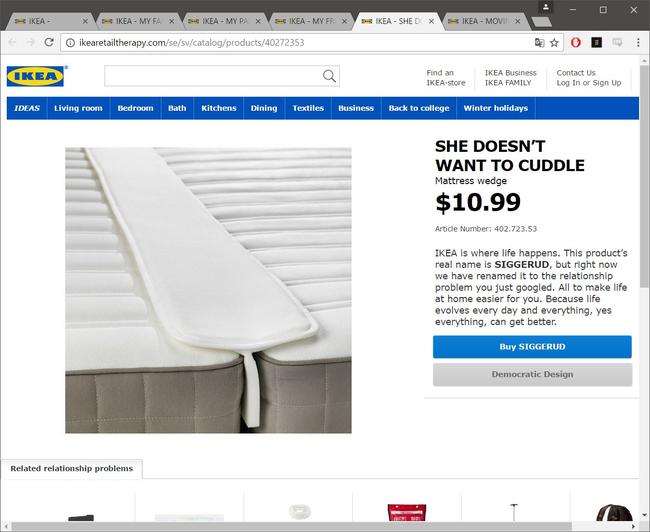
Task: Focus the IKEA search input field
Action: (x=213, y=76)
